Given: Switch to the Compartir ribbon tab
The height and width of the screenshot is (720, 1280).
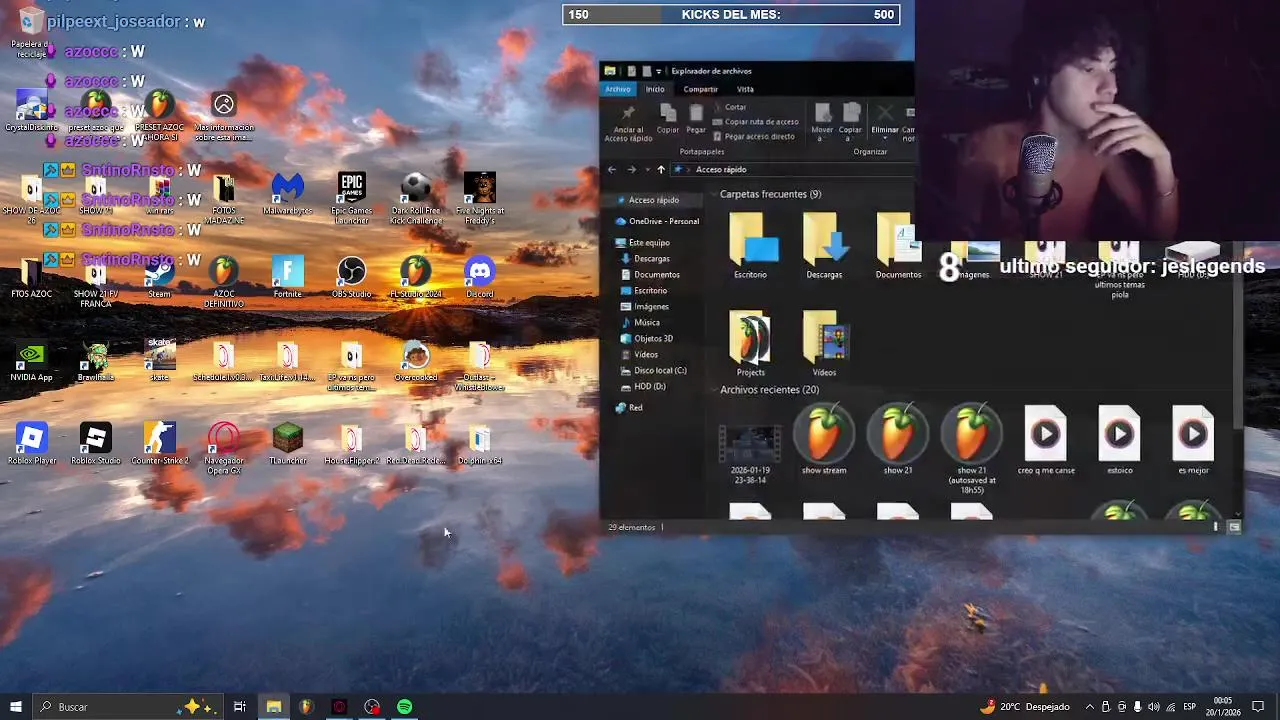Looking at the screenshot, I should [700, 89].
